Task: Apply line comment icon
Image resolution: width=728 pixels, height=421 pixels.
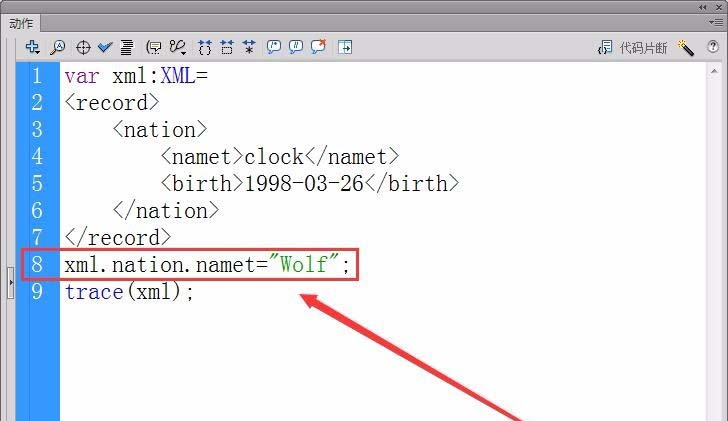Action: (x=296, y=47)
